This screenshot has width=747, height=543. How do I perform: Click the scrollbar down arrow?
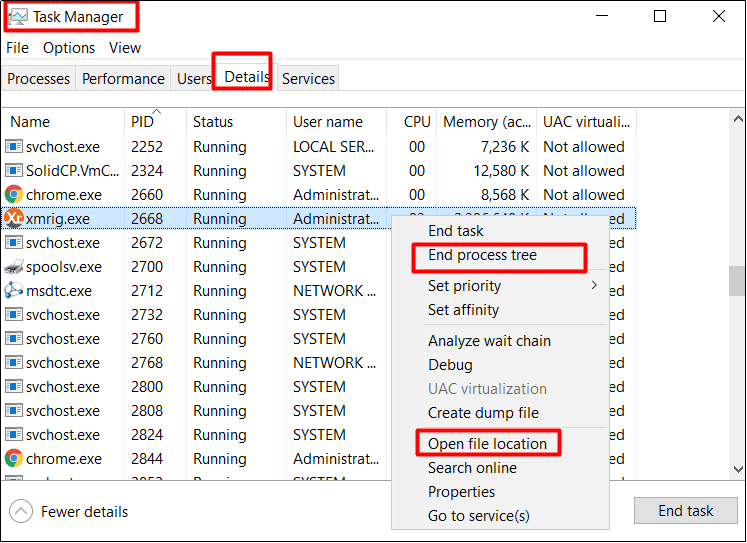(x=738, y=469)
